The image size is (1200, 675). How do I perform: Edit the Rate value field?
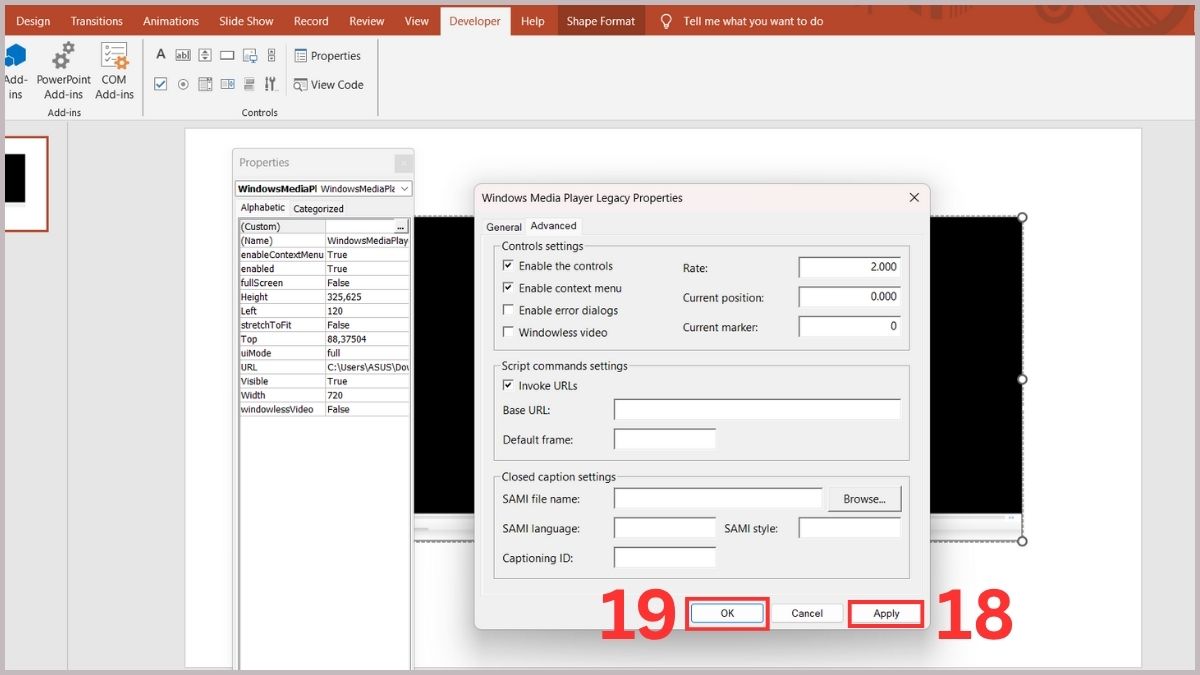(848, 267)
